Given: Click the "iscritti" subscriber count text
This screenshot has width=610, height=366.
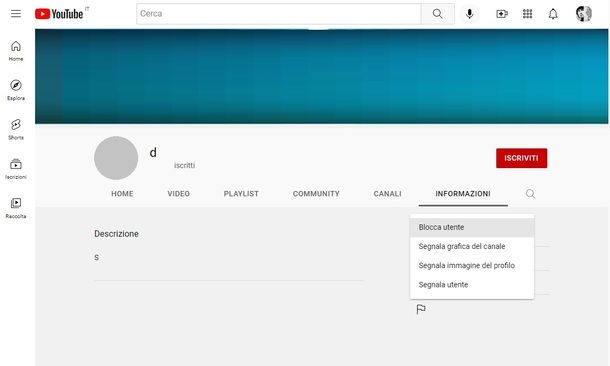Looking at the screenshot, I should point(184,165).
